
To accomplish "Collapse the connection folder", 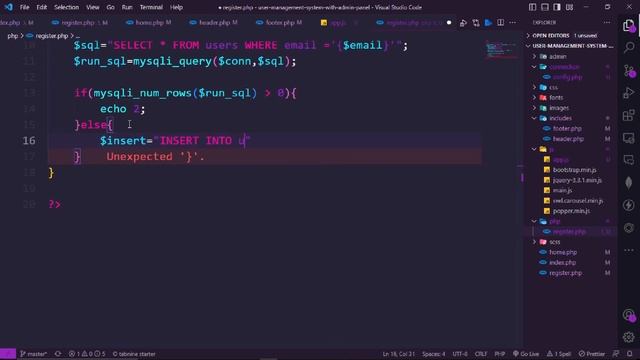I will [x=571, y=67].
